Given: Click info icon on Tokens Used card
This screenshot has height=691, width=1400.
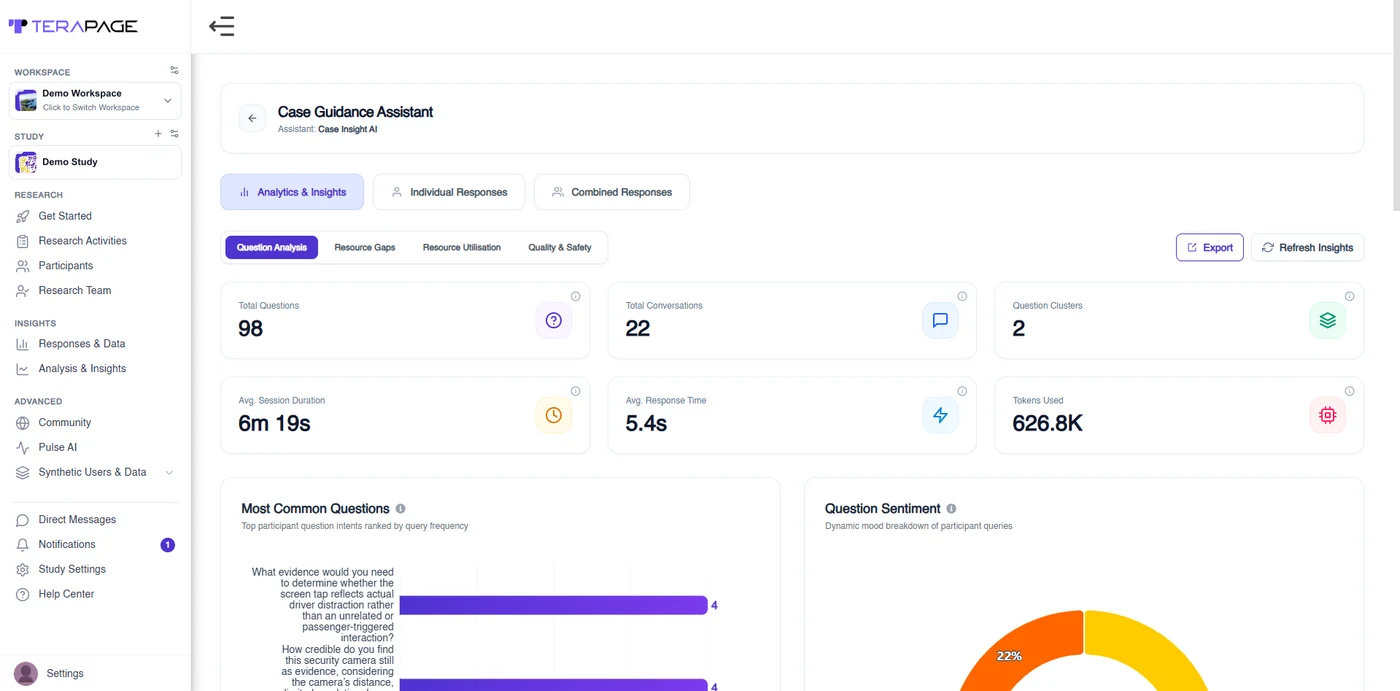Looking at the screenshot, I should 1349,391.
